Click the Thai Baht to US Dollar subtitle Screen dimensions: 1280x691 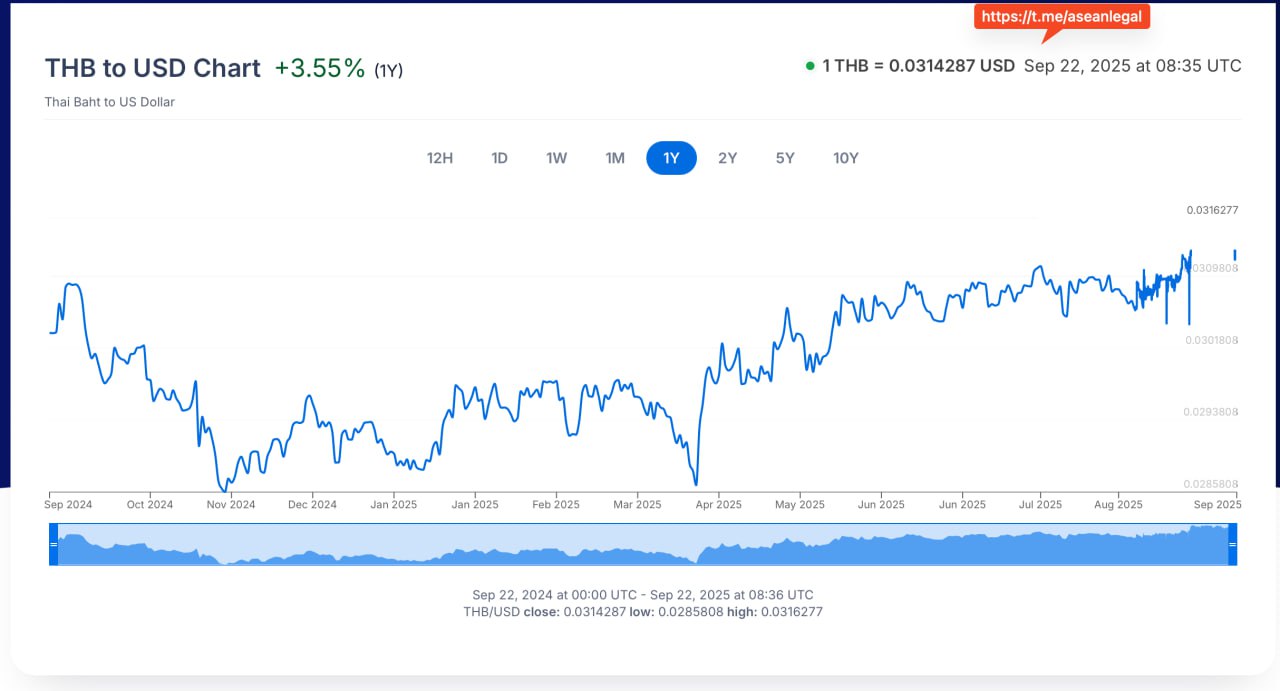(110, 102)
